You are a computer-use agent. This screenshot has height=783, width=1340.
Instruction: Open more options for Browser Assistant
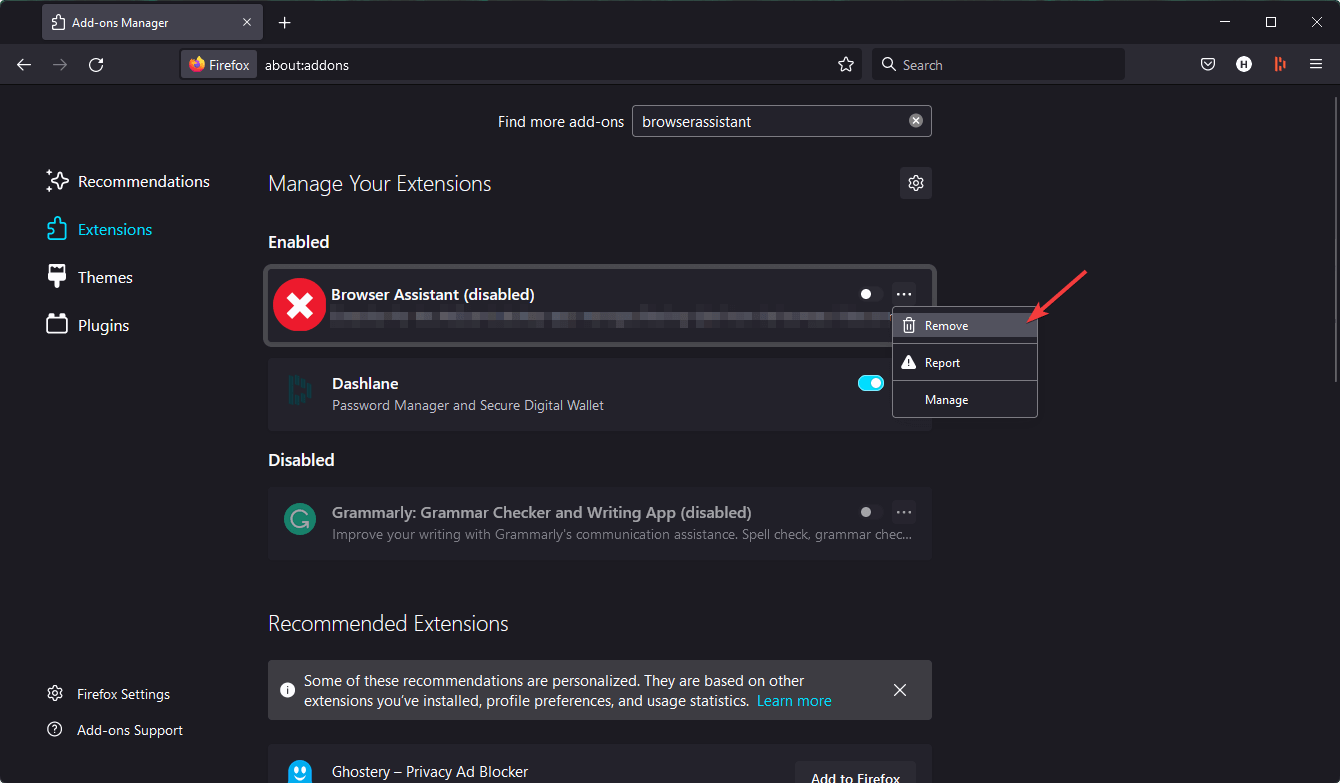904,294
